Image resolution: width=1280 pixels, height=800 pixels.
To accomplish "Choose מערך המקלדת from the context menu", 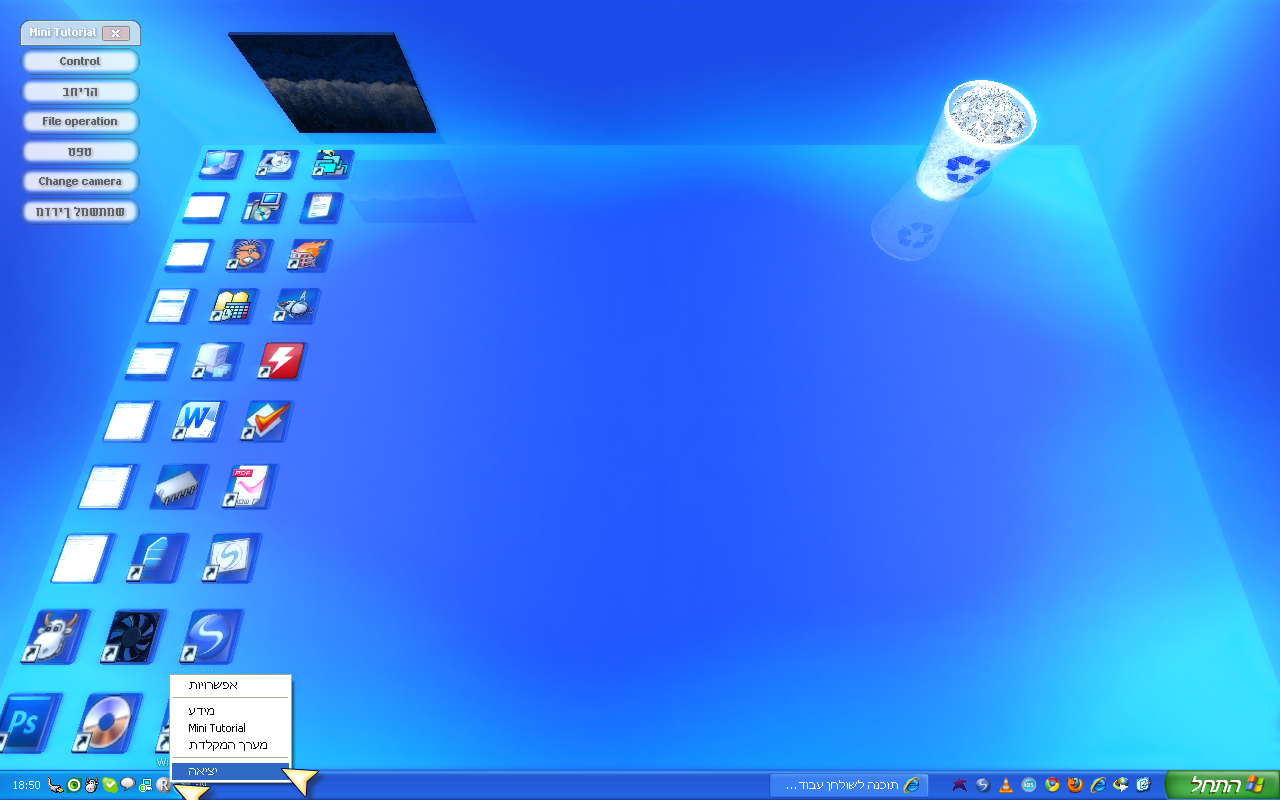I will (x=230, y=745).
